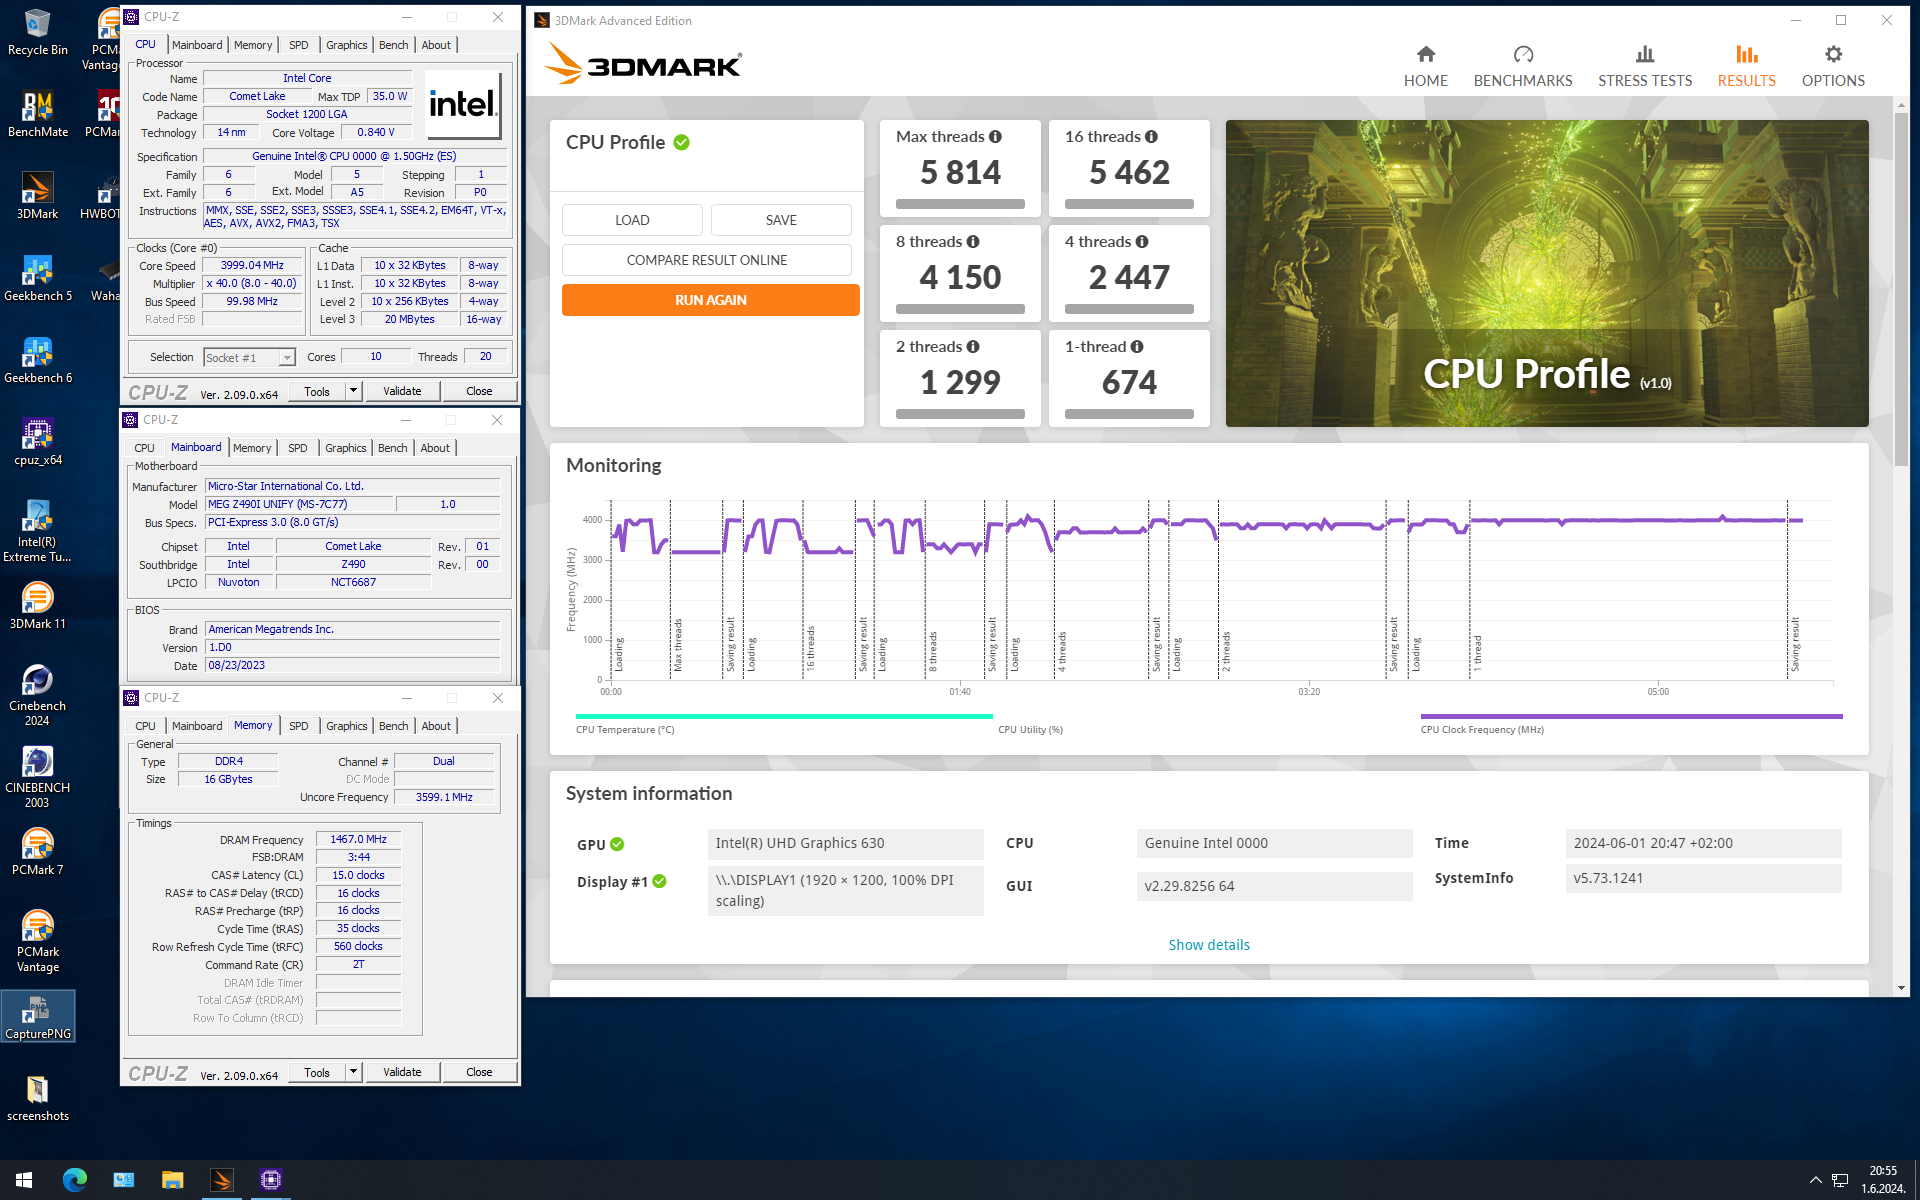The width and height of the screenshot is (1920, 1200).
Task: Select the 3DMark desktop shortcut
Action: coord(37,197)
